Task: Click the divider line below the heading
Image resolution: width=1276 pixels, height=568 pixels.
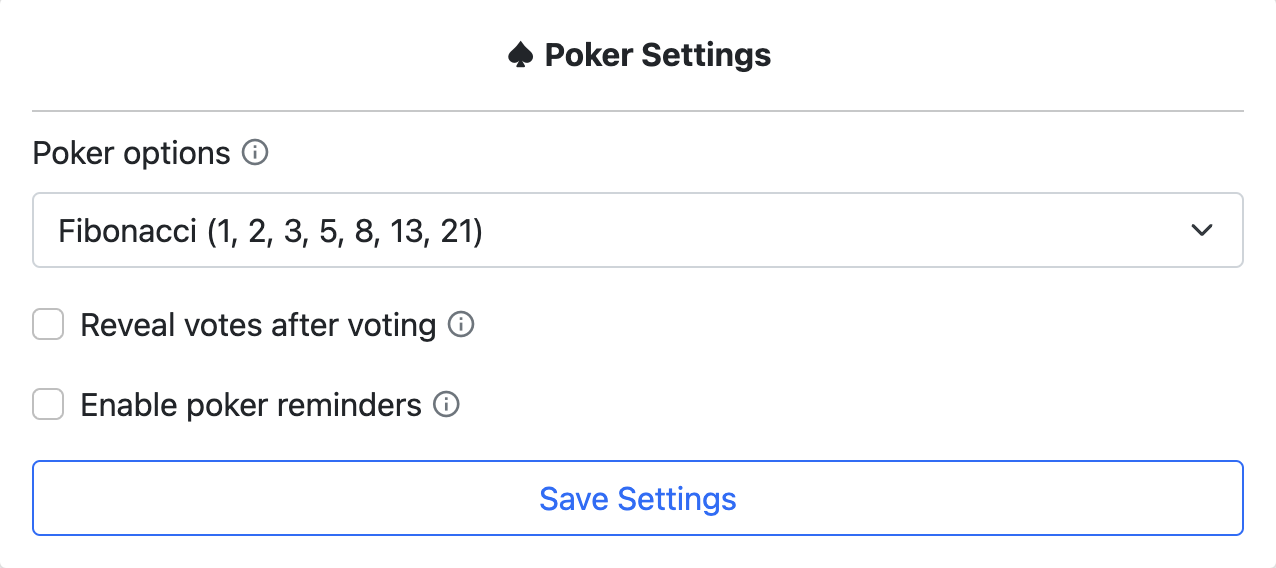Action: click(x=637, y=110)
